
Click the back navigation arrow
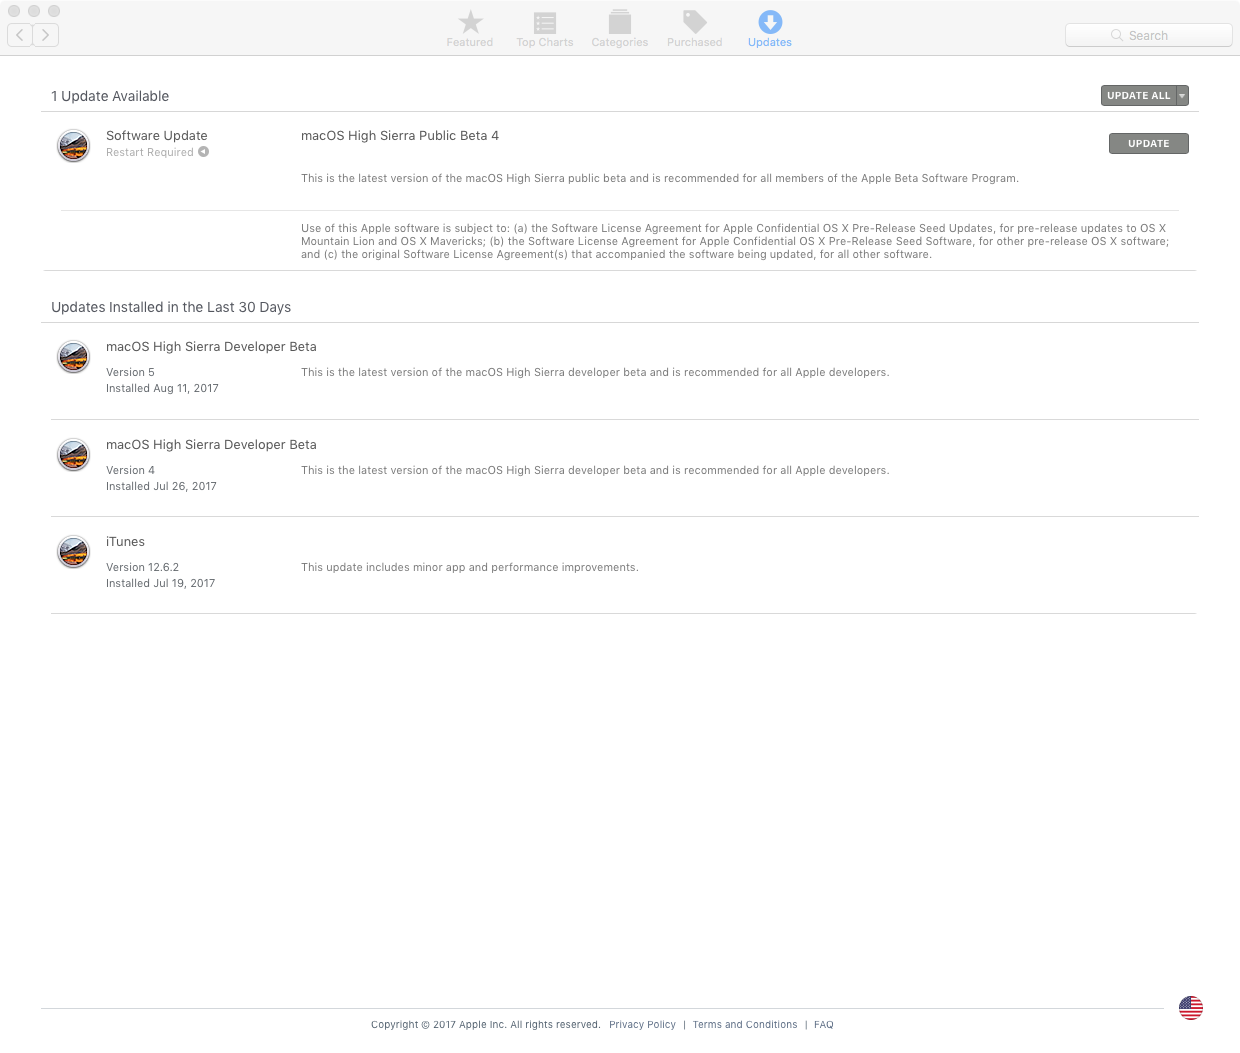pos(20,35)
